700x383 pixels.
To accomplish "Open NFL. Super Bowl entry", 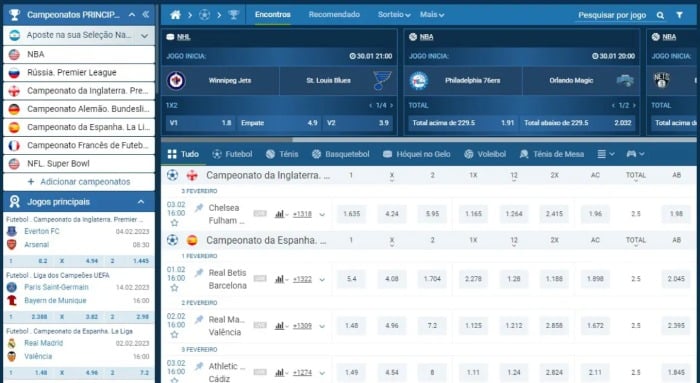I will pos(79,164).
